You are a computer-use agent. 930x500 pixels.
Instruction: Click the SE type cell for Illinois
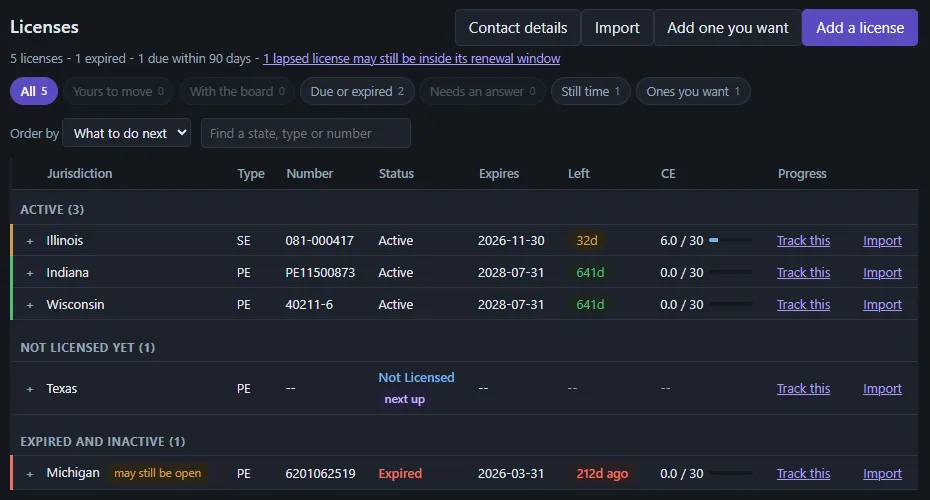coord(244,241)
